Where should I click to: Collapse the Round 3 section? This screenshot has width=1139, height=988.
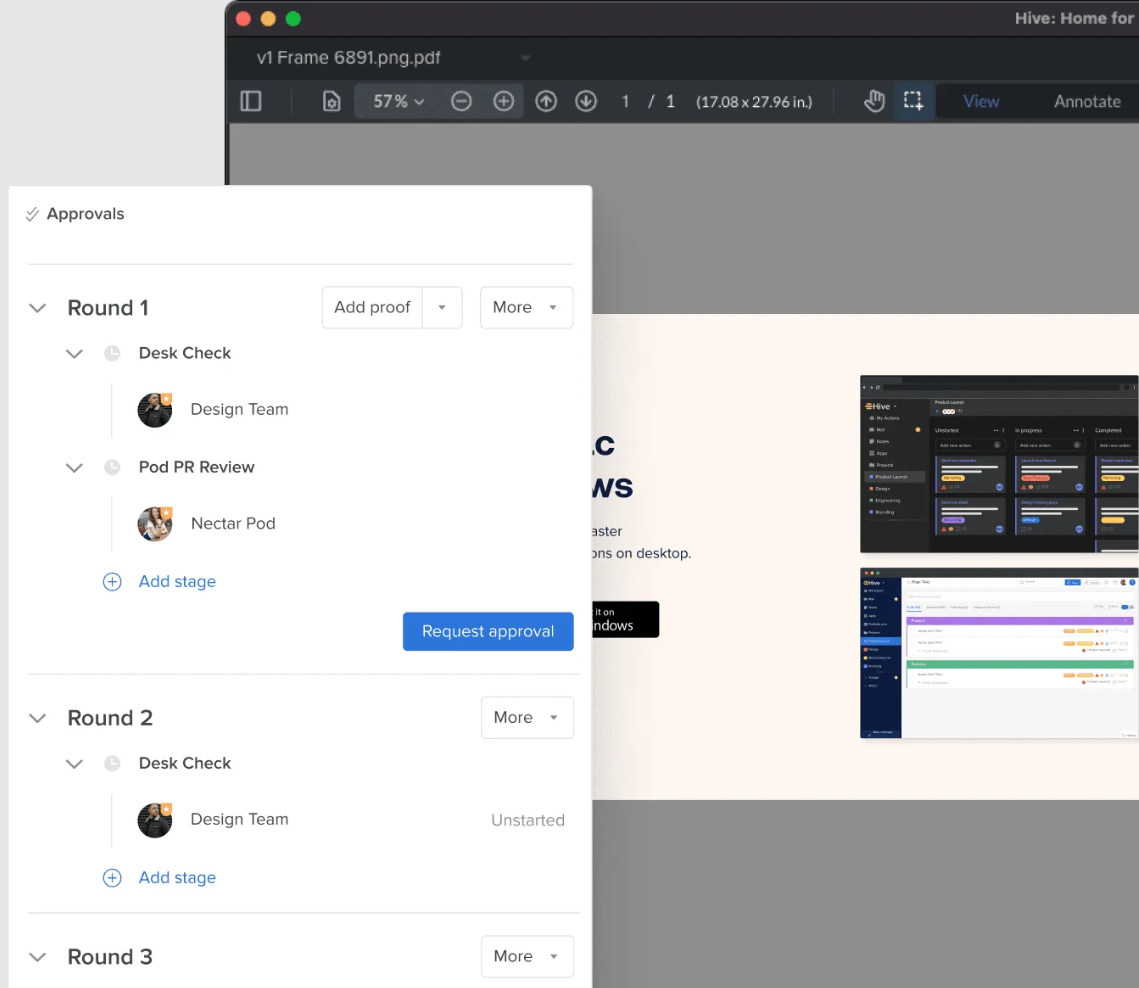[x=38, y=957]
